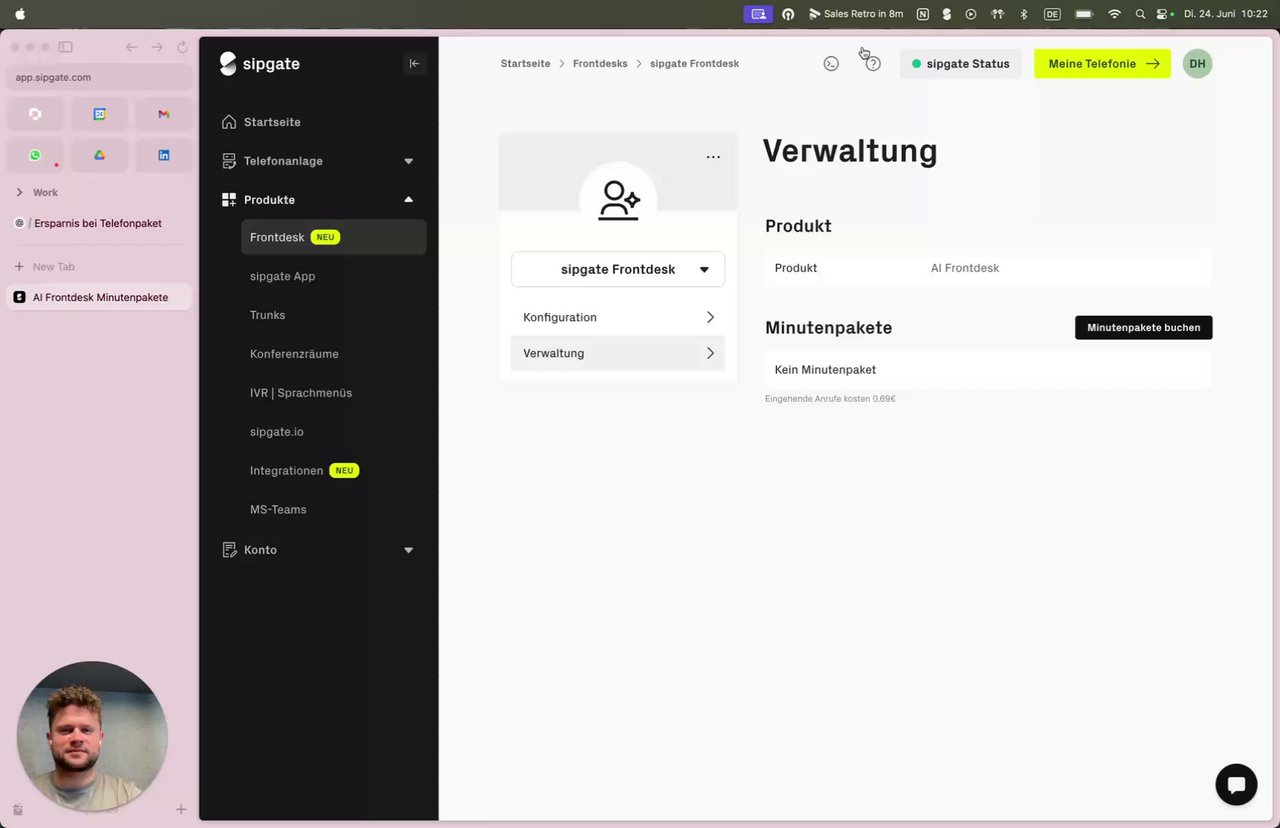Open the console icon next to help

831,64
